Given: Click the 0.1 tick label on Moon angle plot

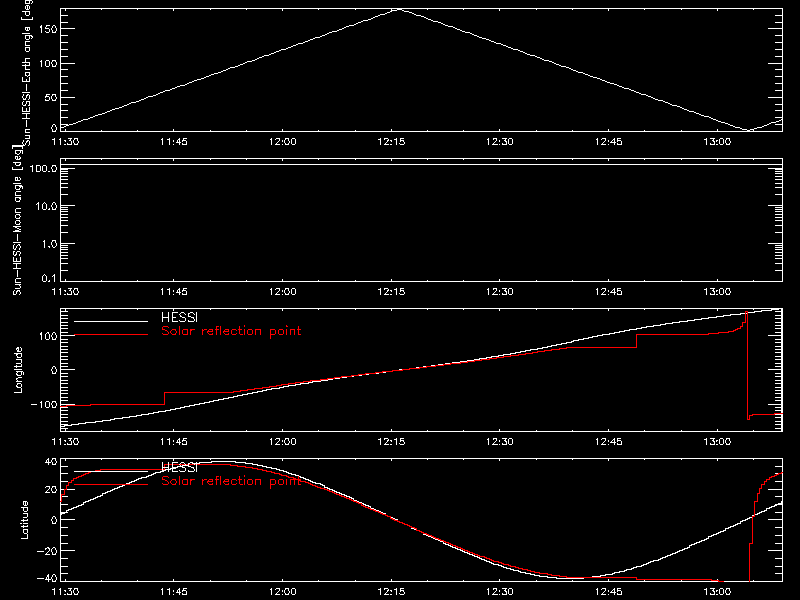Looking at the screenshot, I should pos(49,278).
